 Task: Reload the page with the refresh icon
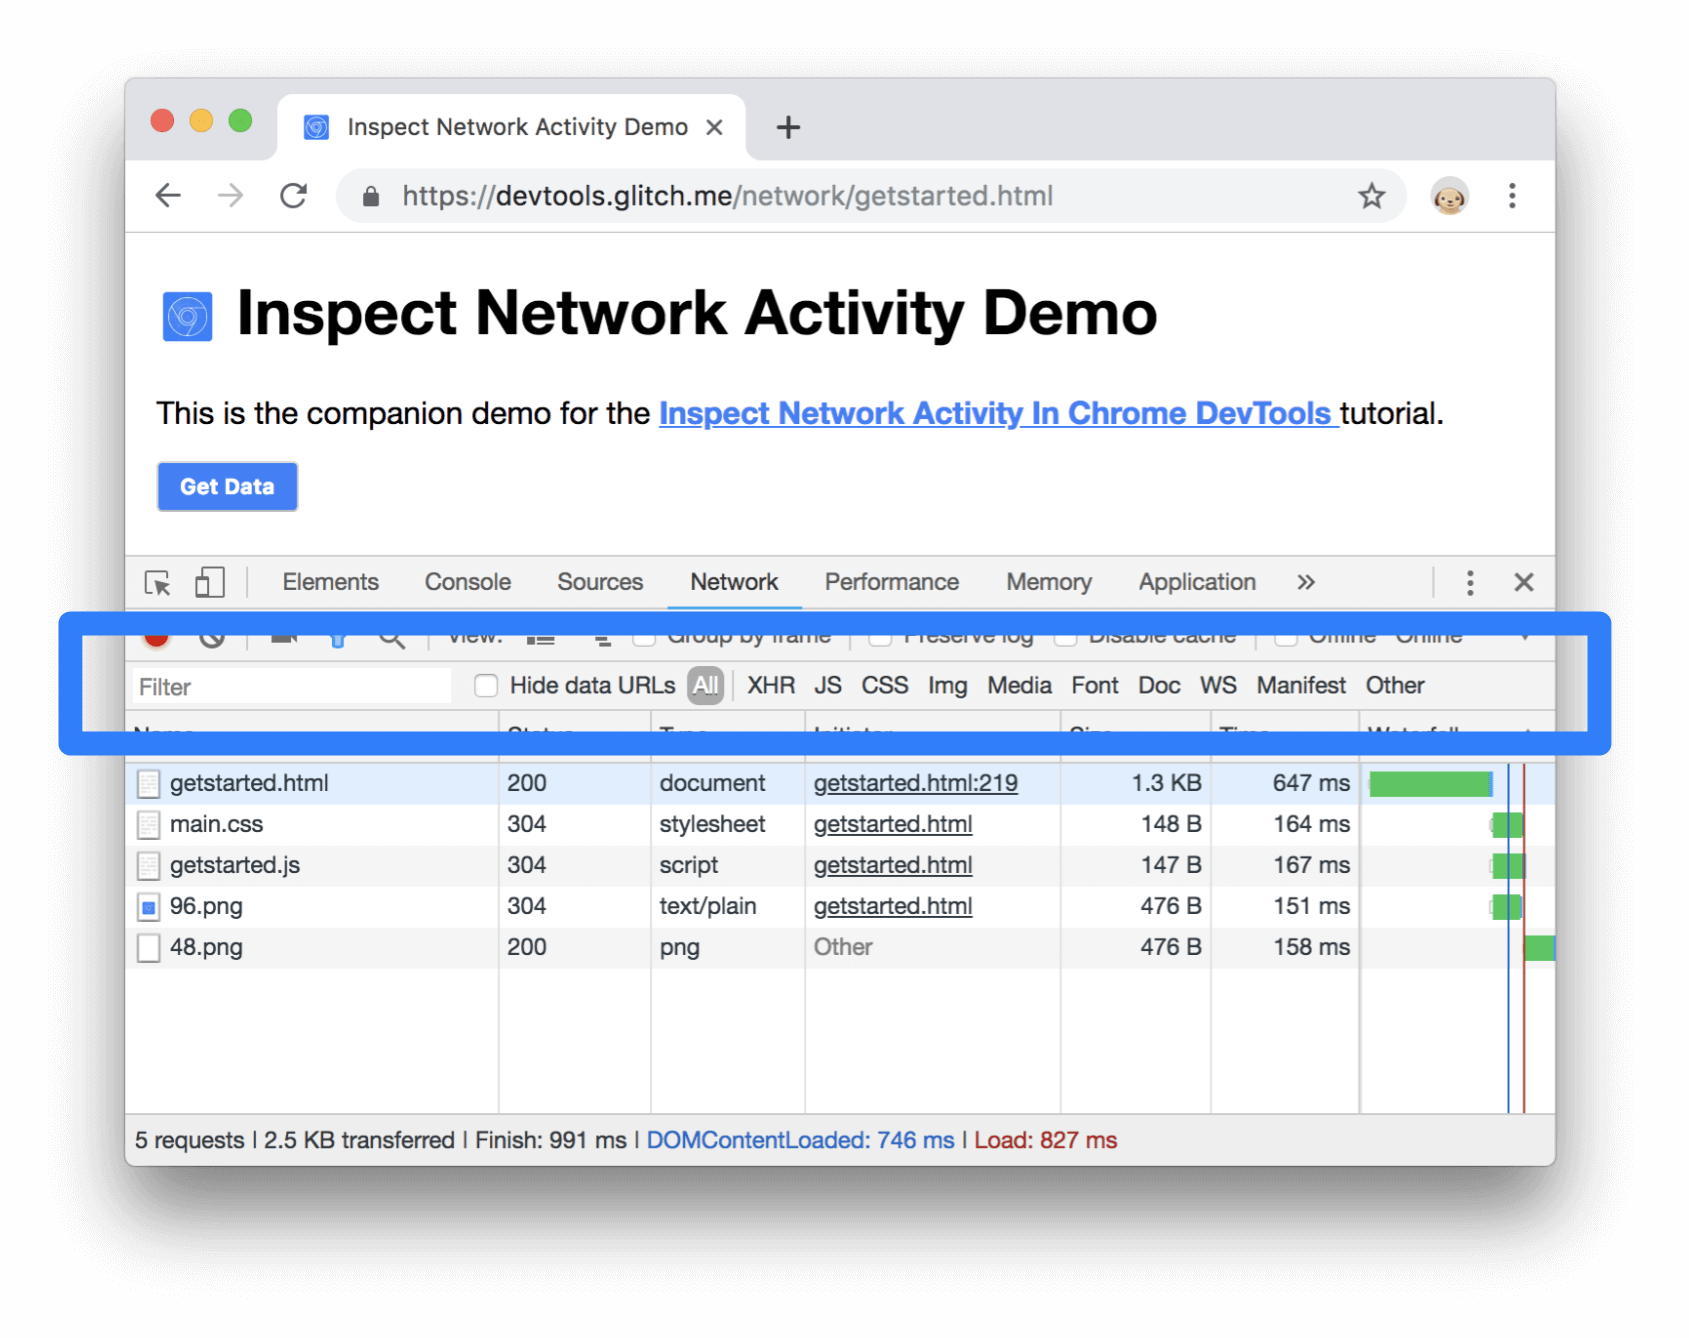tap(293, 196)
